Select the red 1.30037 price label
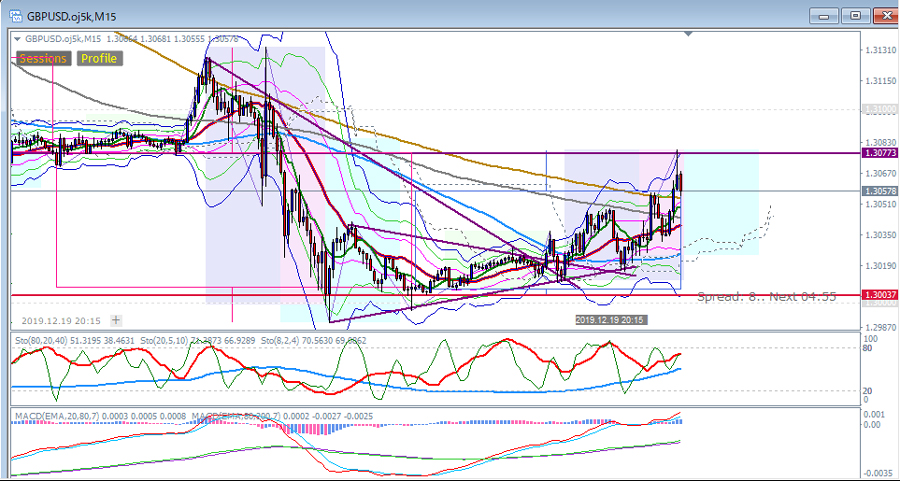Screen dimensions: 900x481 pos(879,296)
